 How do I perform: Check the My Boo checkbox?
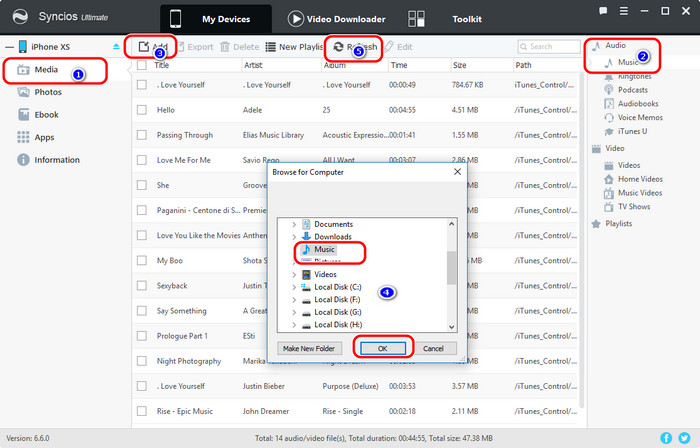142,260
